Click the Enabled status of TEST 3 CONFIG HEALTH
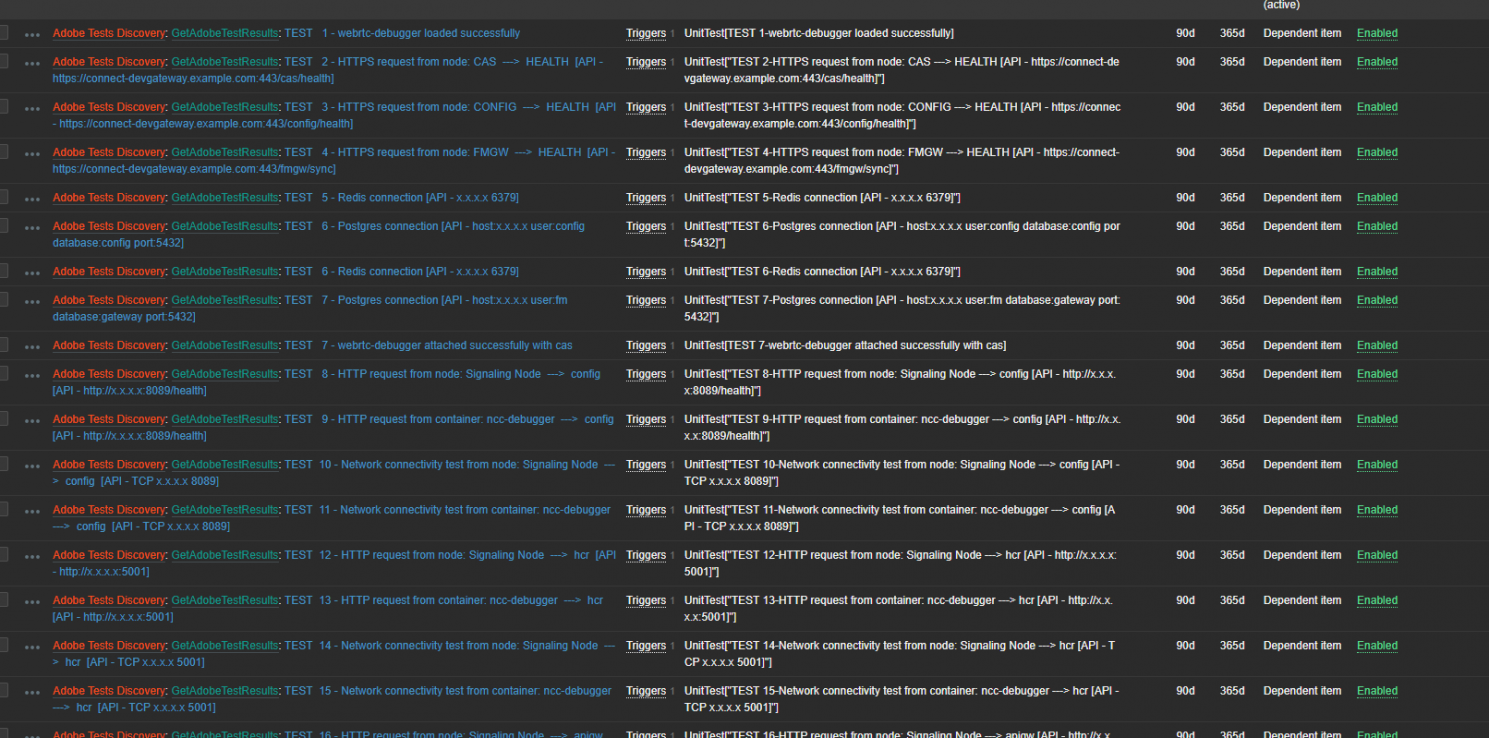The height and width of the screenshot is (738, 1489). point(1377,107)
